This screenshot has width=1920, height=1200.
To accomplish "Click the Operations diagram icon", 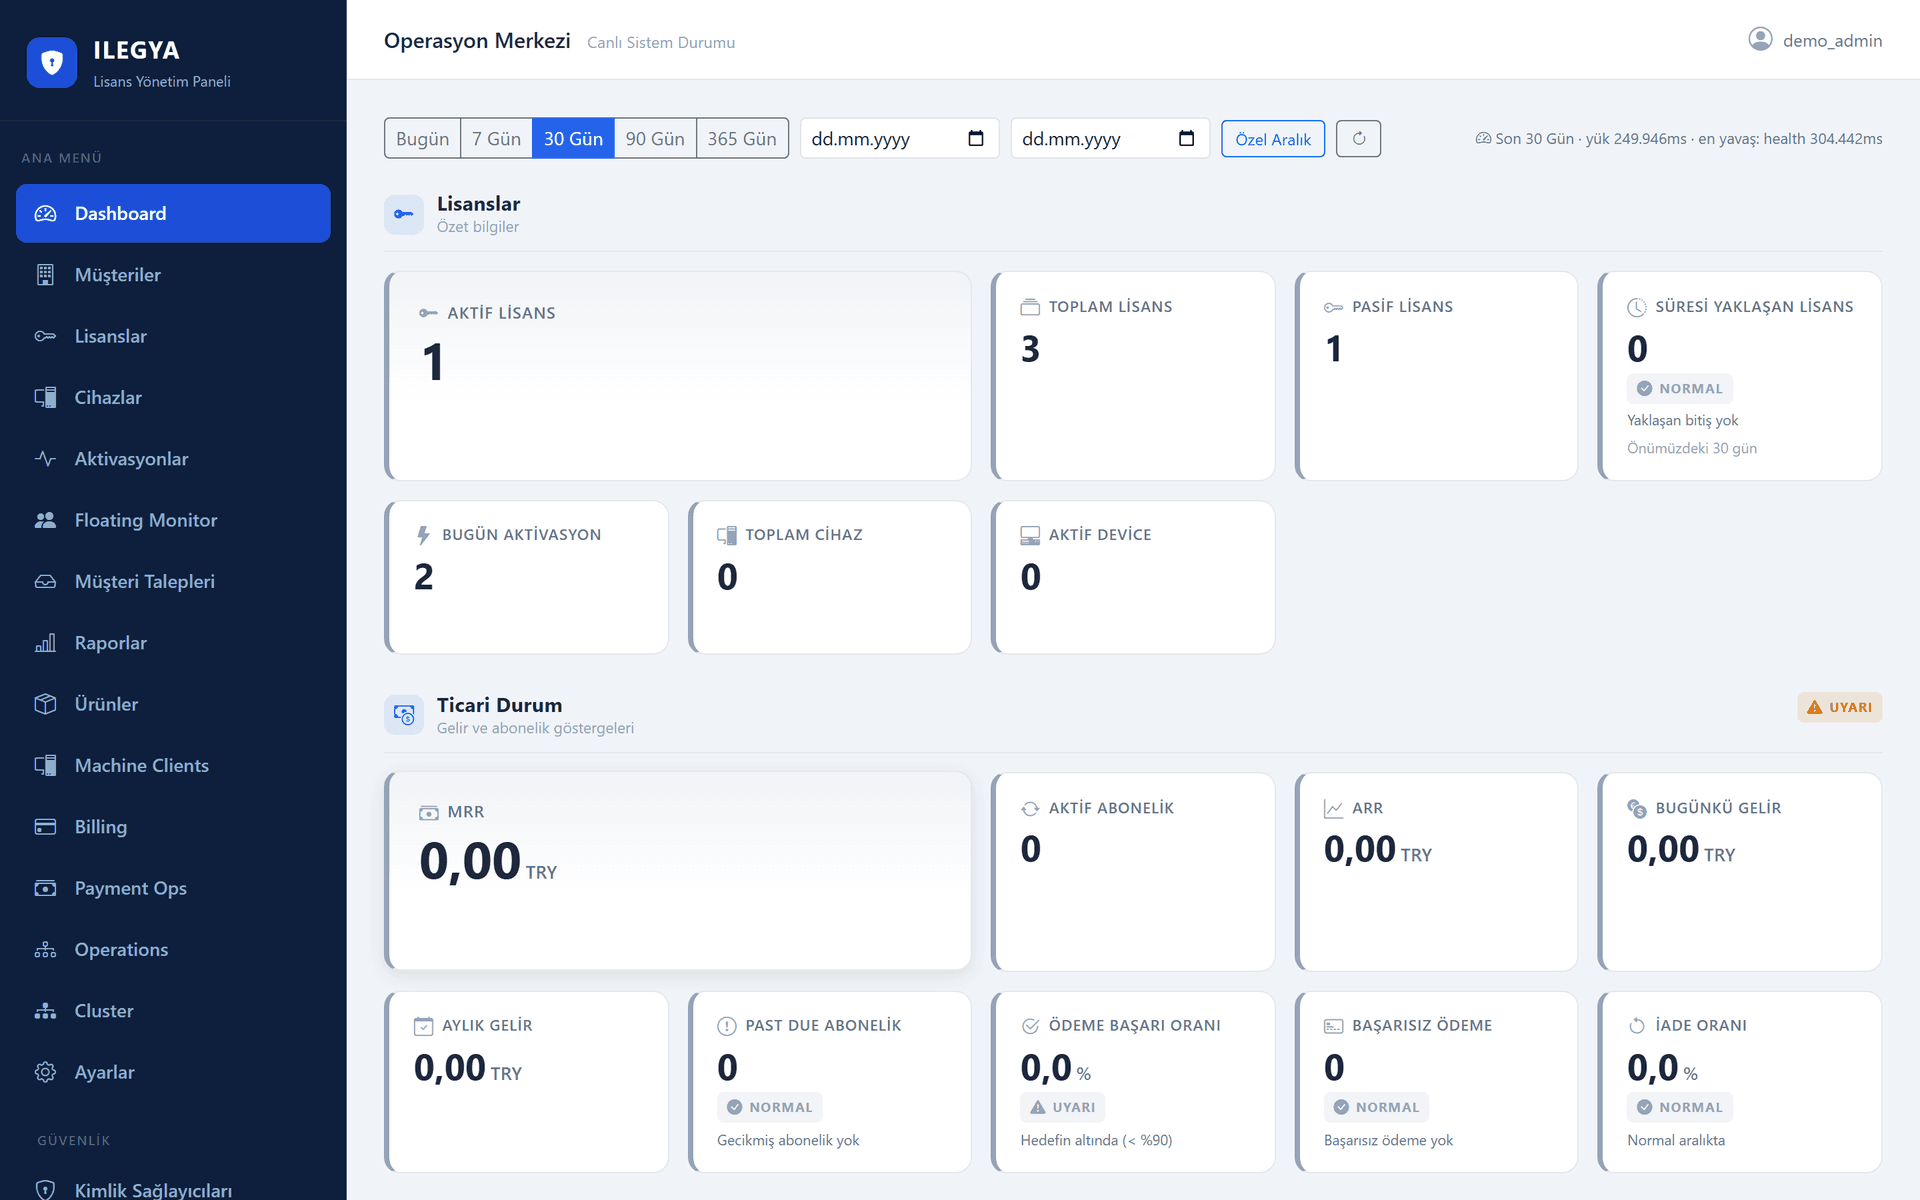I will click(x=46, y=949).
